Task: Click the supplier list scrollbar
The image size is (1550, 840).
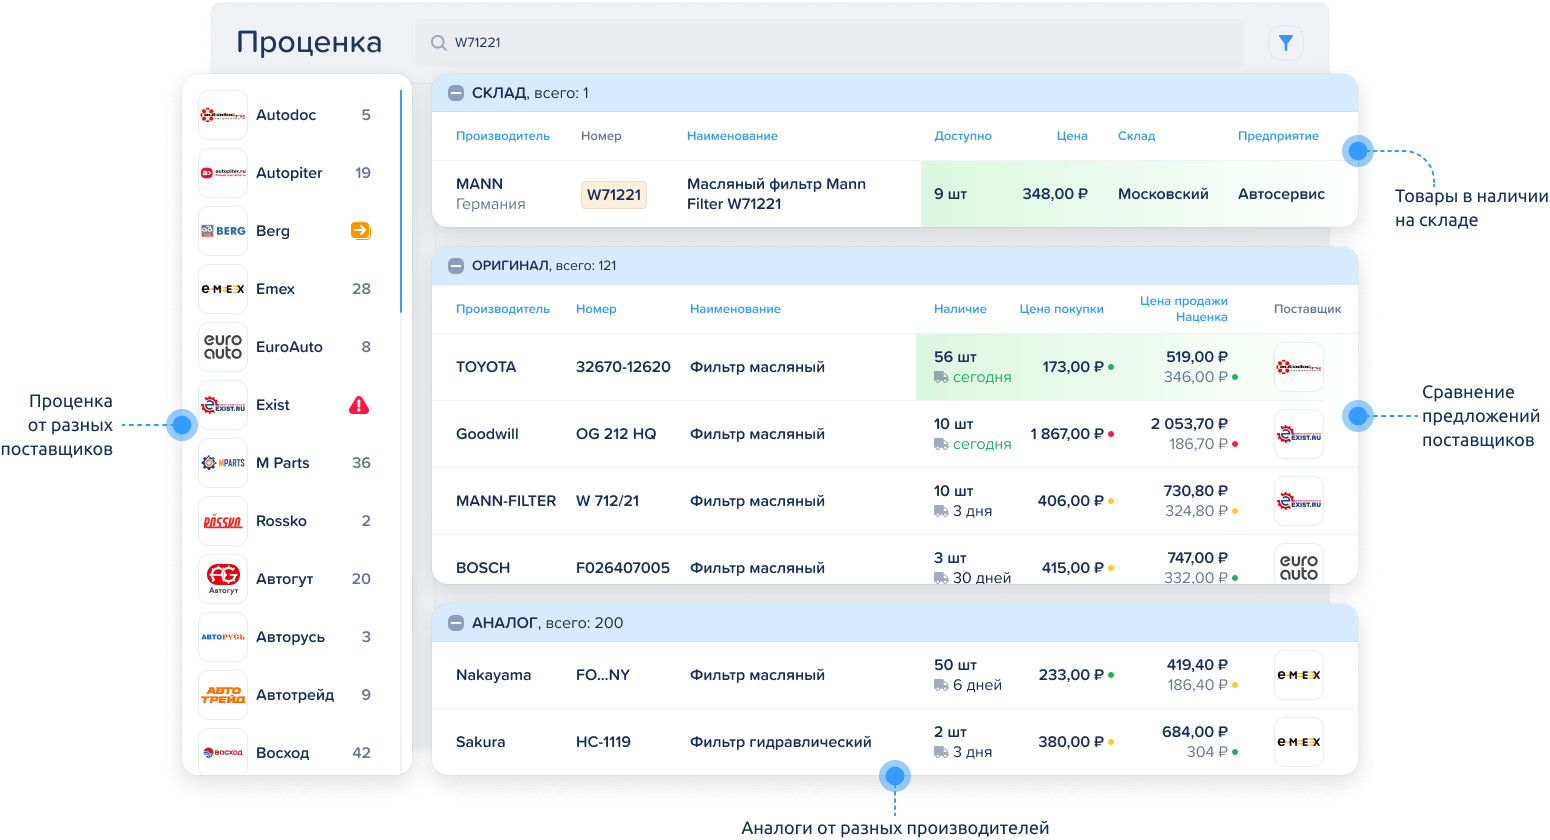Action: (x=401, y=202)
